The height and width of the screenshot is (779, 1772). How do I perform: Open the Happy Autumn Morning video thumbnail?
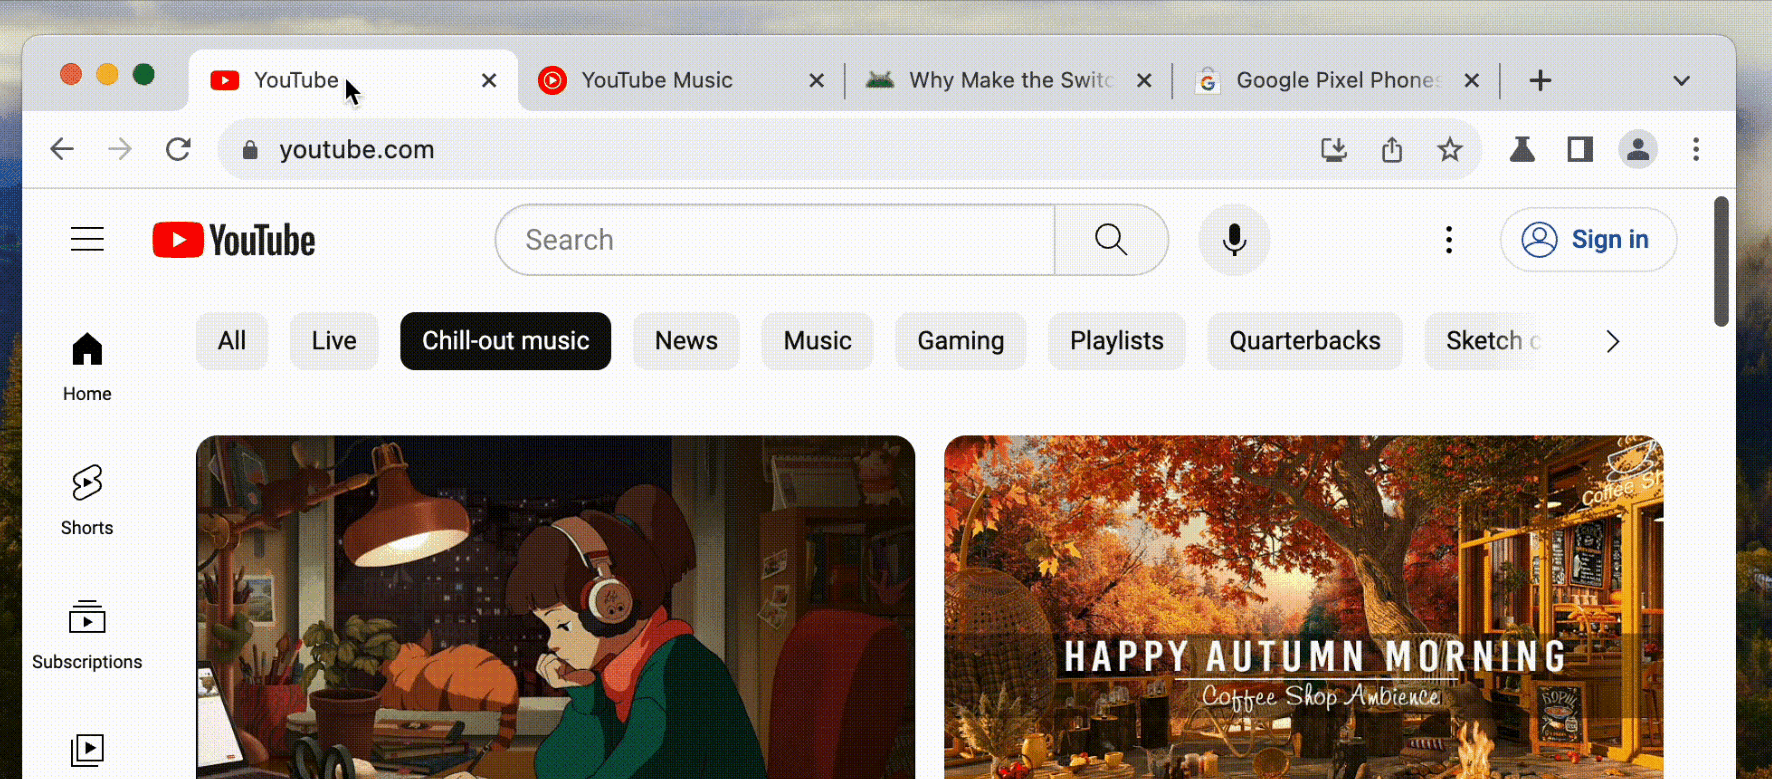coord(1304,607)
